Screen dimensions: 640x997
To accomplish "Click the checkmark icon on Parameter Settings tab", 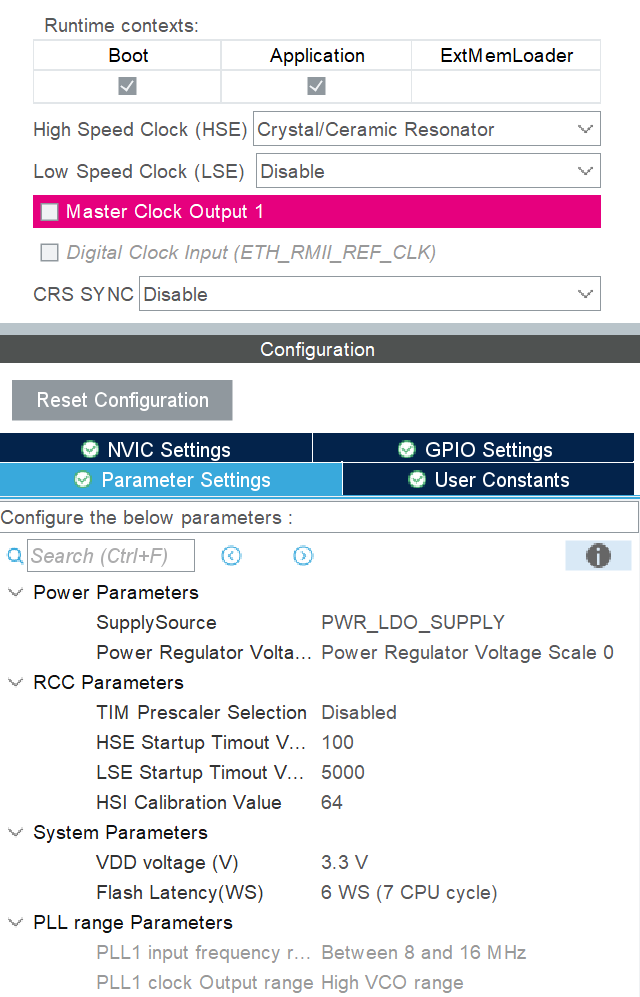I will coord(83,480).
